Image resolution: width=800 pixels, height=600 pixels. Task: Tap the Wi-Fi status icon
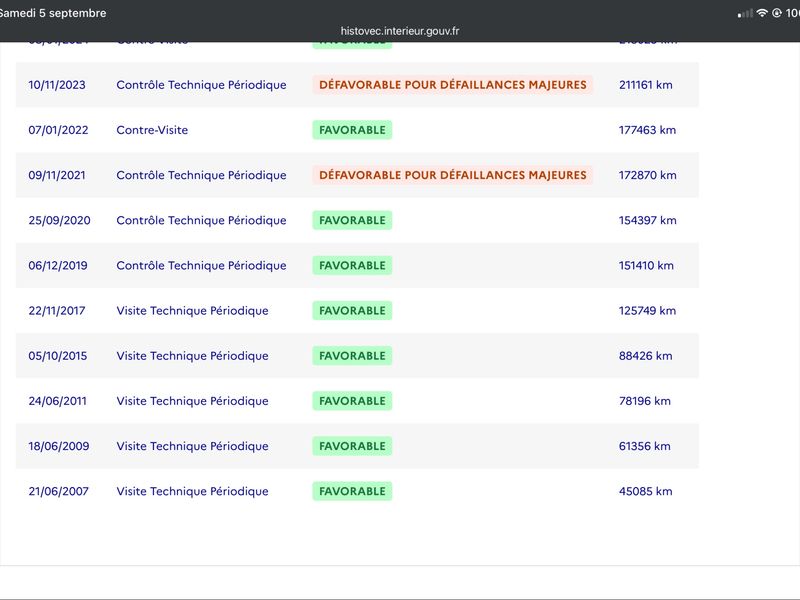coord(762,13)
